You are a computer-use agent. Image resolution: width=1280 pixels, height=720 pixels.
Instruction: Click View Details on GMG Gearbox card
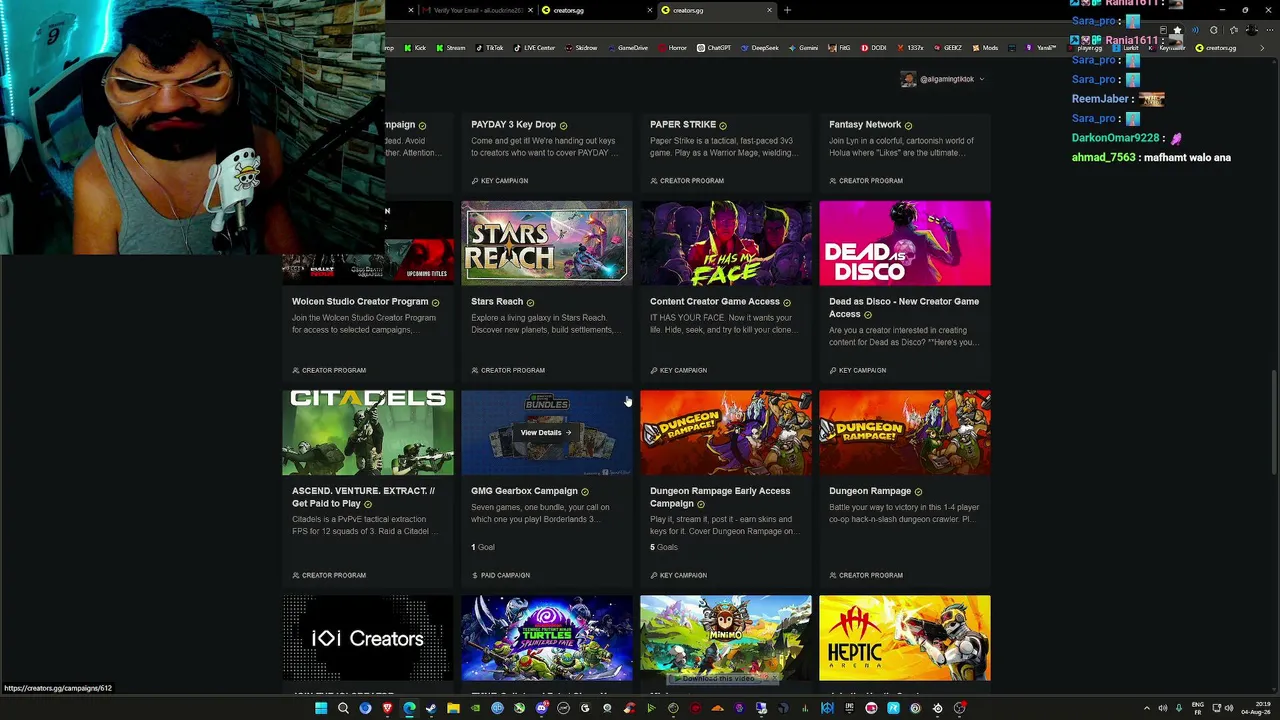point(545,433)
